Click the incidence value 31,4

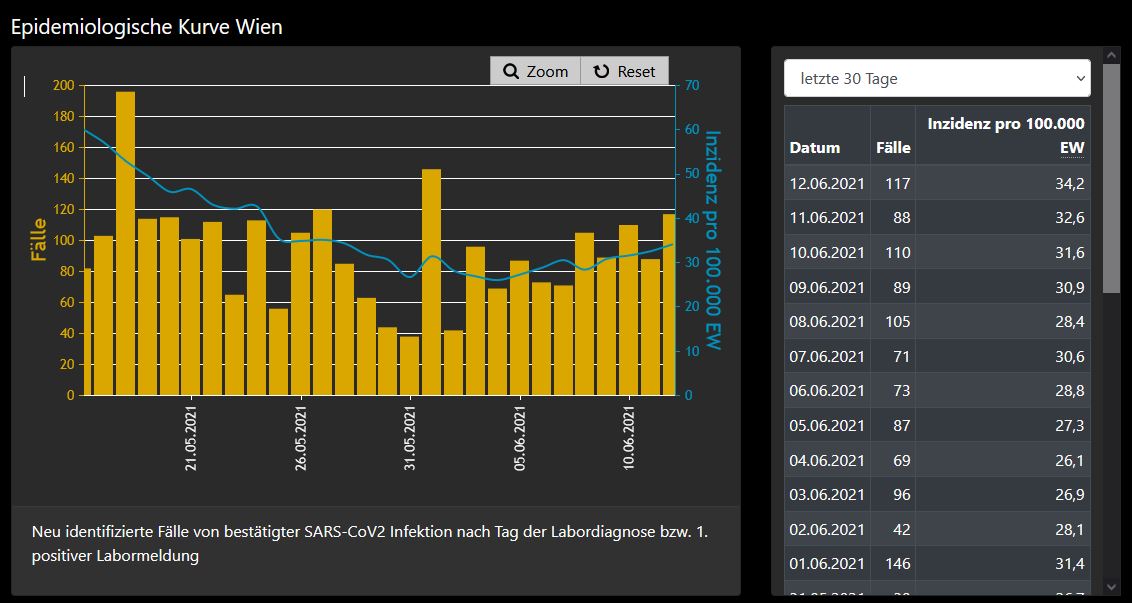click(1070, 563)
